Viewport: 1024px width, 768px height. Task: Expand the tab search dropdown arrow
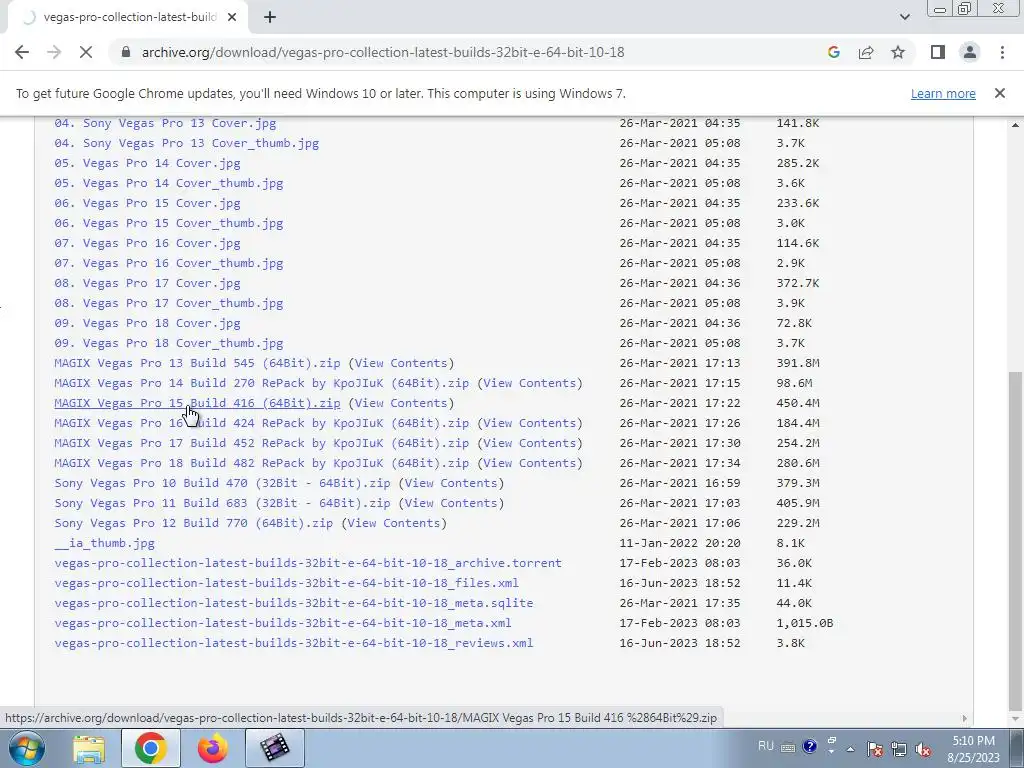[904, 17]
